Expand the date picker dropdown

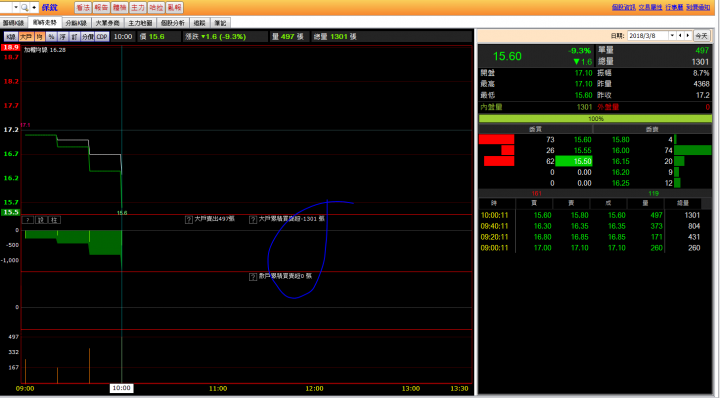click(x=672, y=35)
